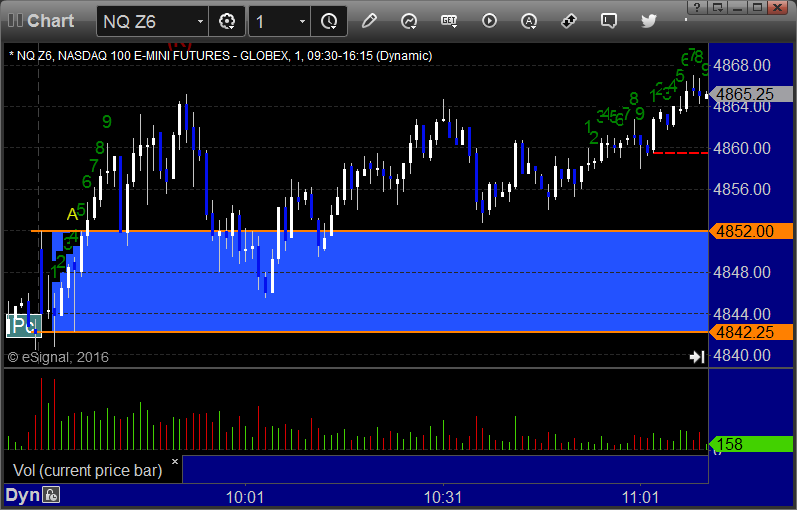
Task: Select the pencil drawing tool
Action: click(369, 21)
